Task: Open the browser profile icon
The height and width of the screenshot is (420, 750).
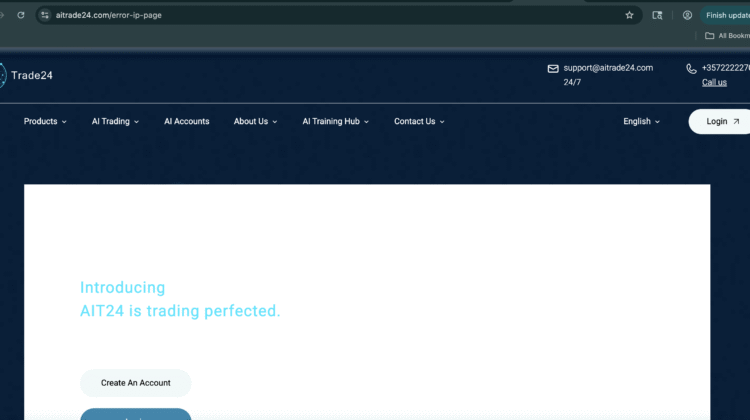Action: coord(687,15)
